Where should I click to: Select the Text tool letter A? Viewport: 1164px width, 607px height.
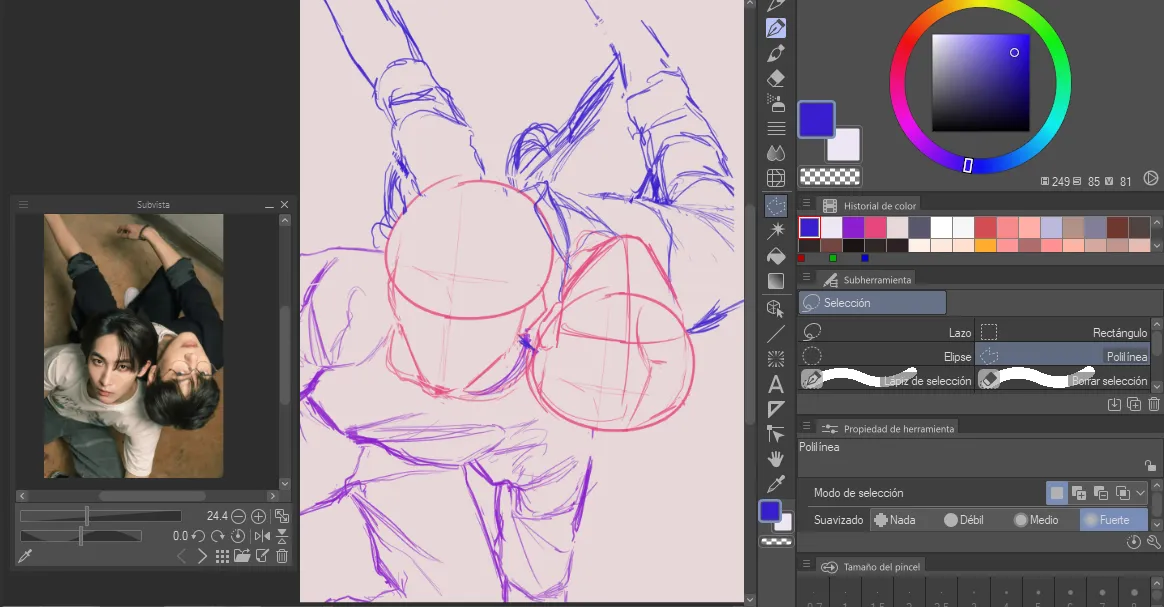click(x=776, y=384)
